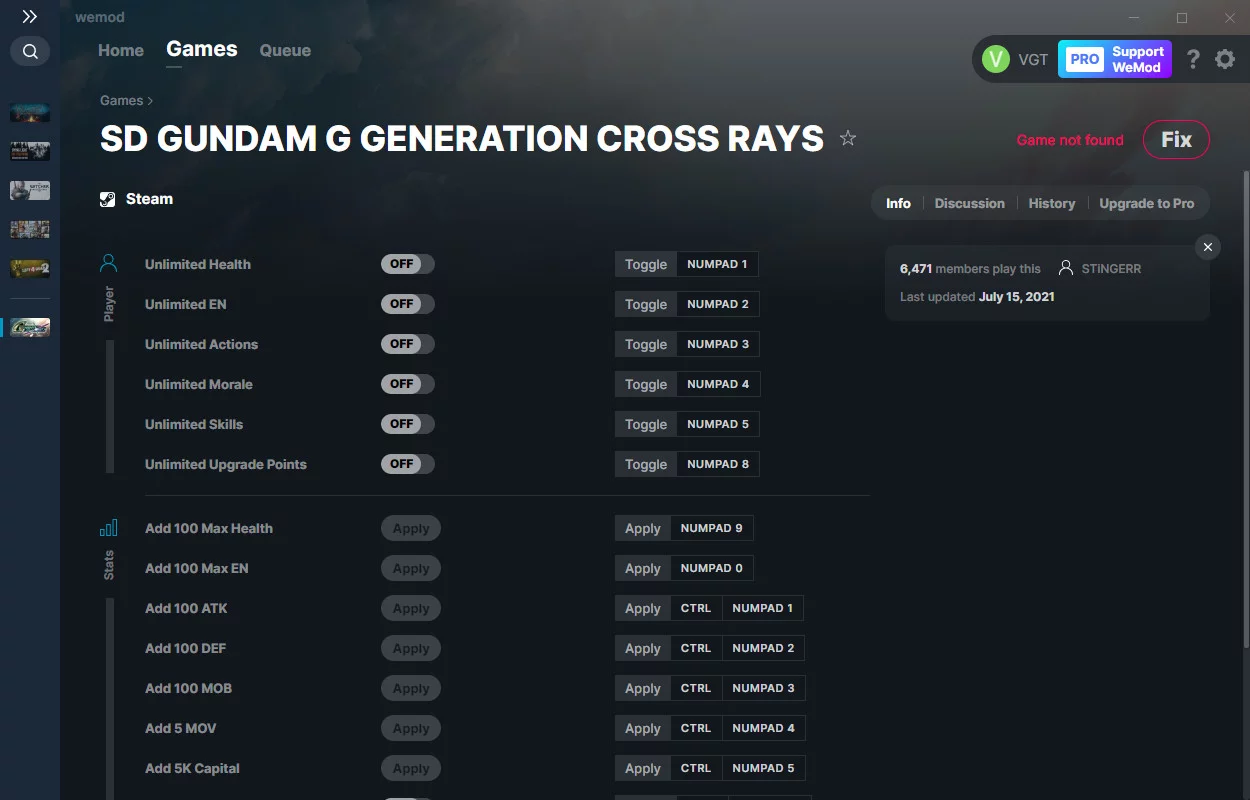This screenshot has height=800, width=1250.
Task: Click Toggle hotkey button for Unlimited Health
Action: 646,264
